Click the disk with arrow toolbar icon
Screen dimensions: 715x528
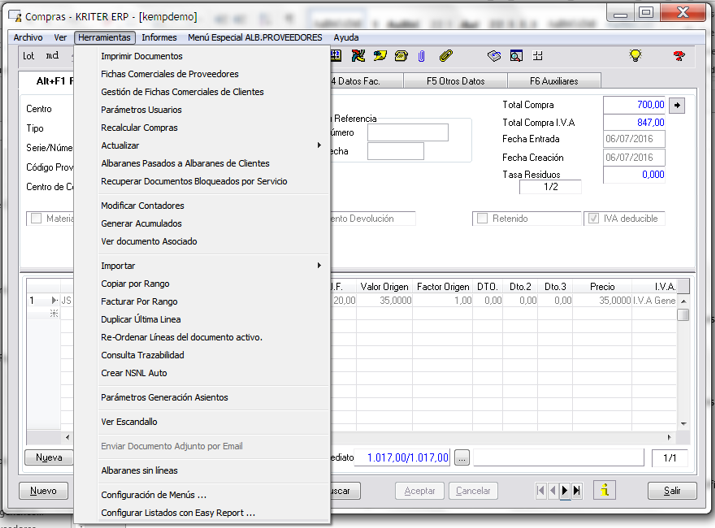click(x=494, y=56)
